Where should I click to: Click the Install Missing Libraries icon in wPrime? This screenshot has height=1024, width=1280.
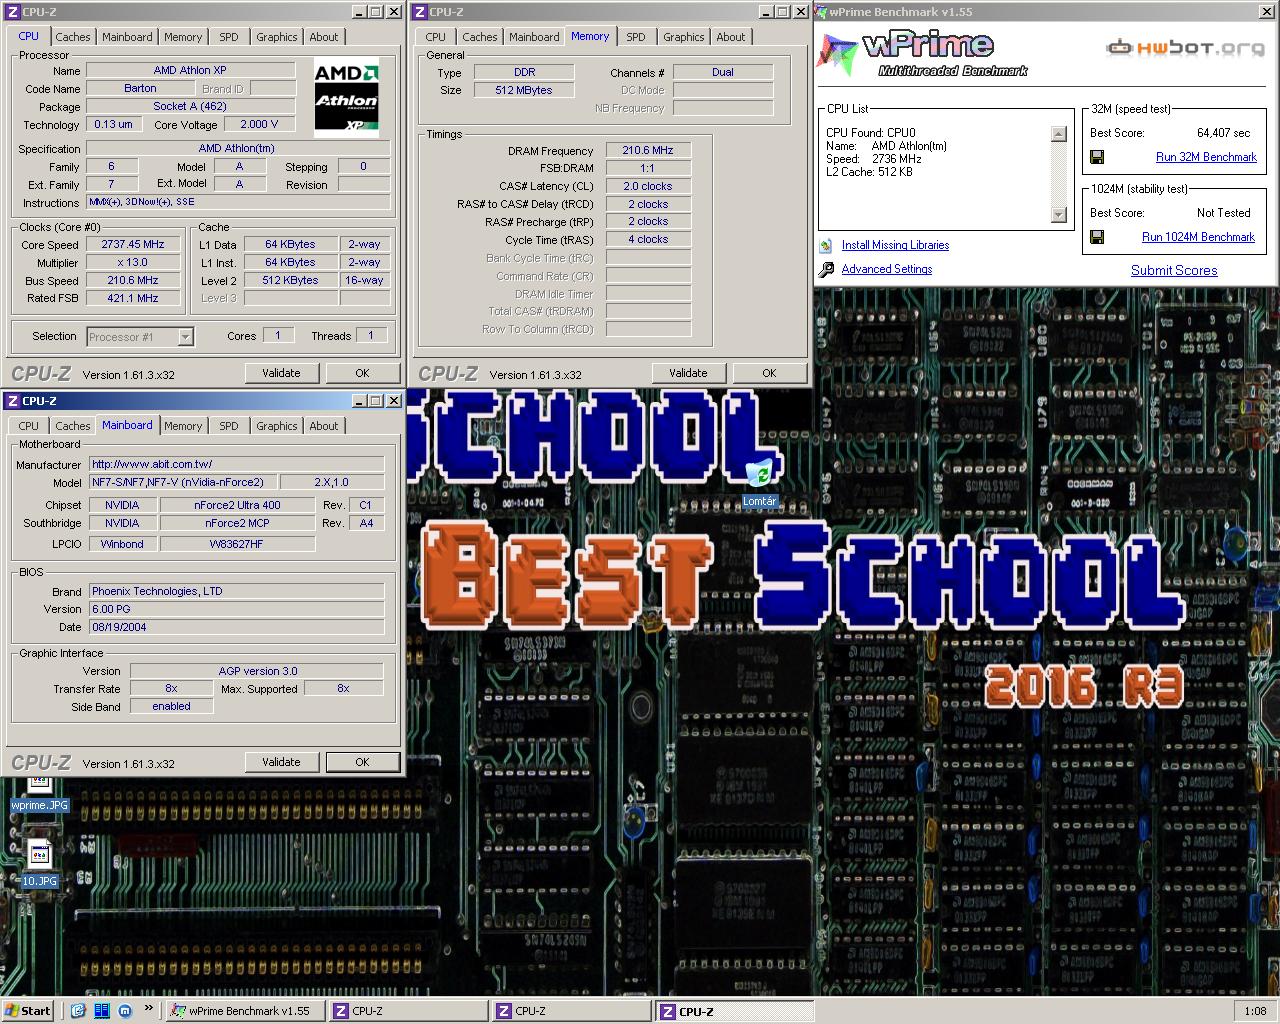826,245
